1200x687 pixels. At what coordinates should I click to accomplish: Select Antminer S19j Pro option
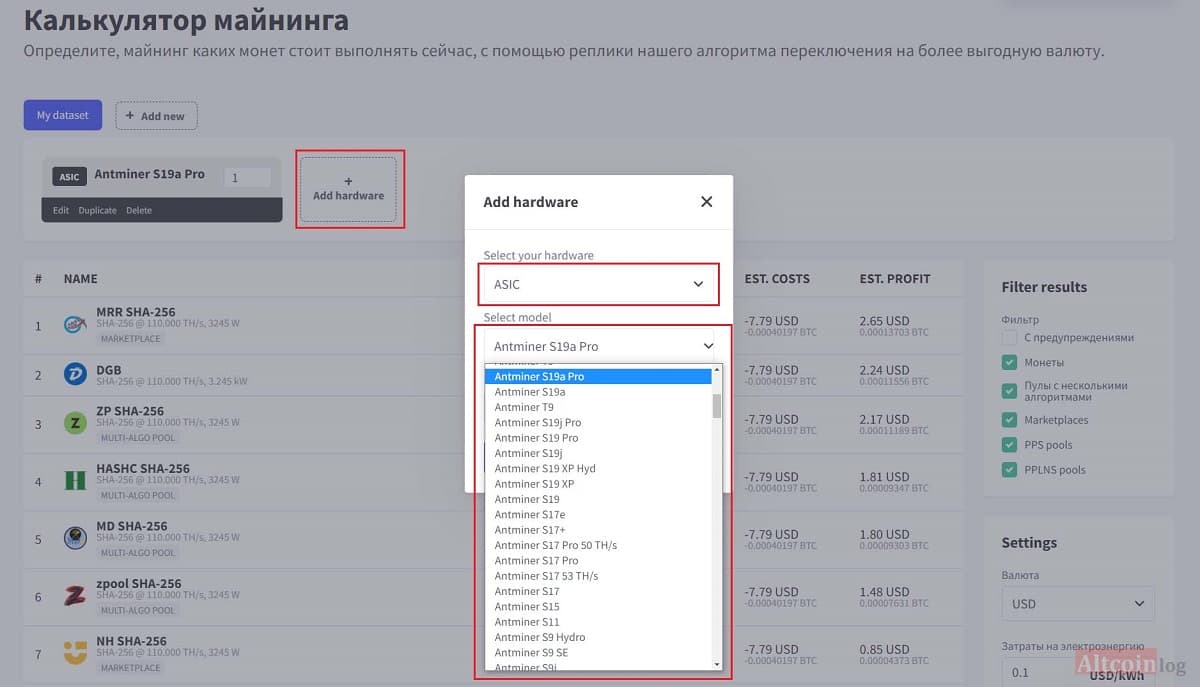click(597, 423)
